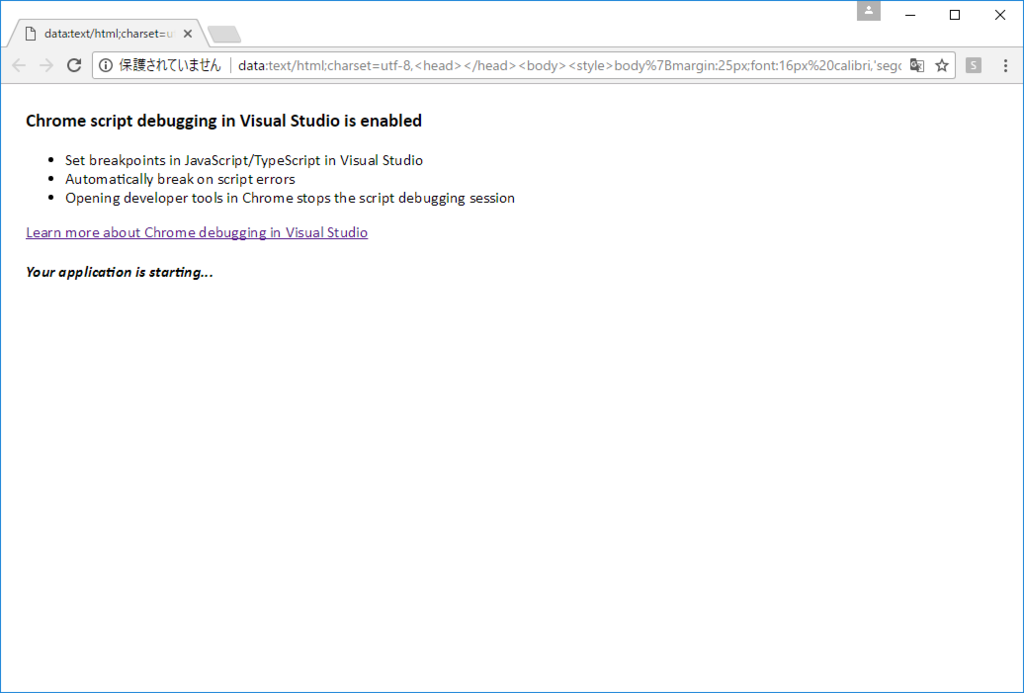Viewport: 1024px width, 693px height.
Task: Open the site information icon in the address bar
Action: tap(105, 65)
